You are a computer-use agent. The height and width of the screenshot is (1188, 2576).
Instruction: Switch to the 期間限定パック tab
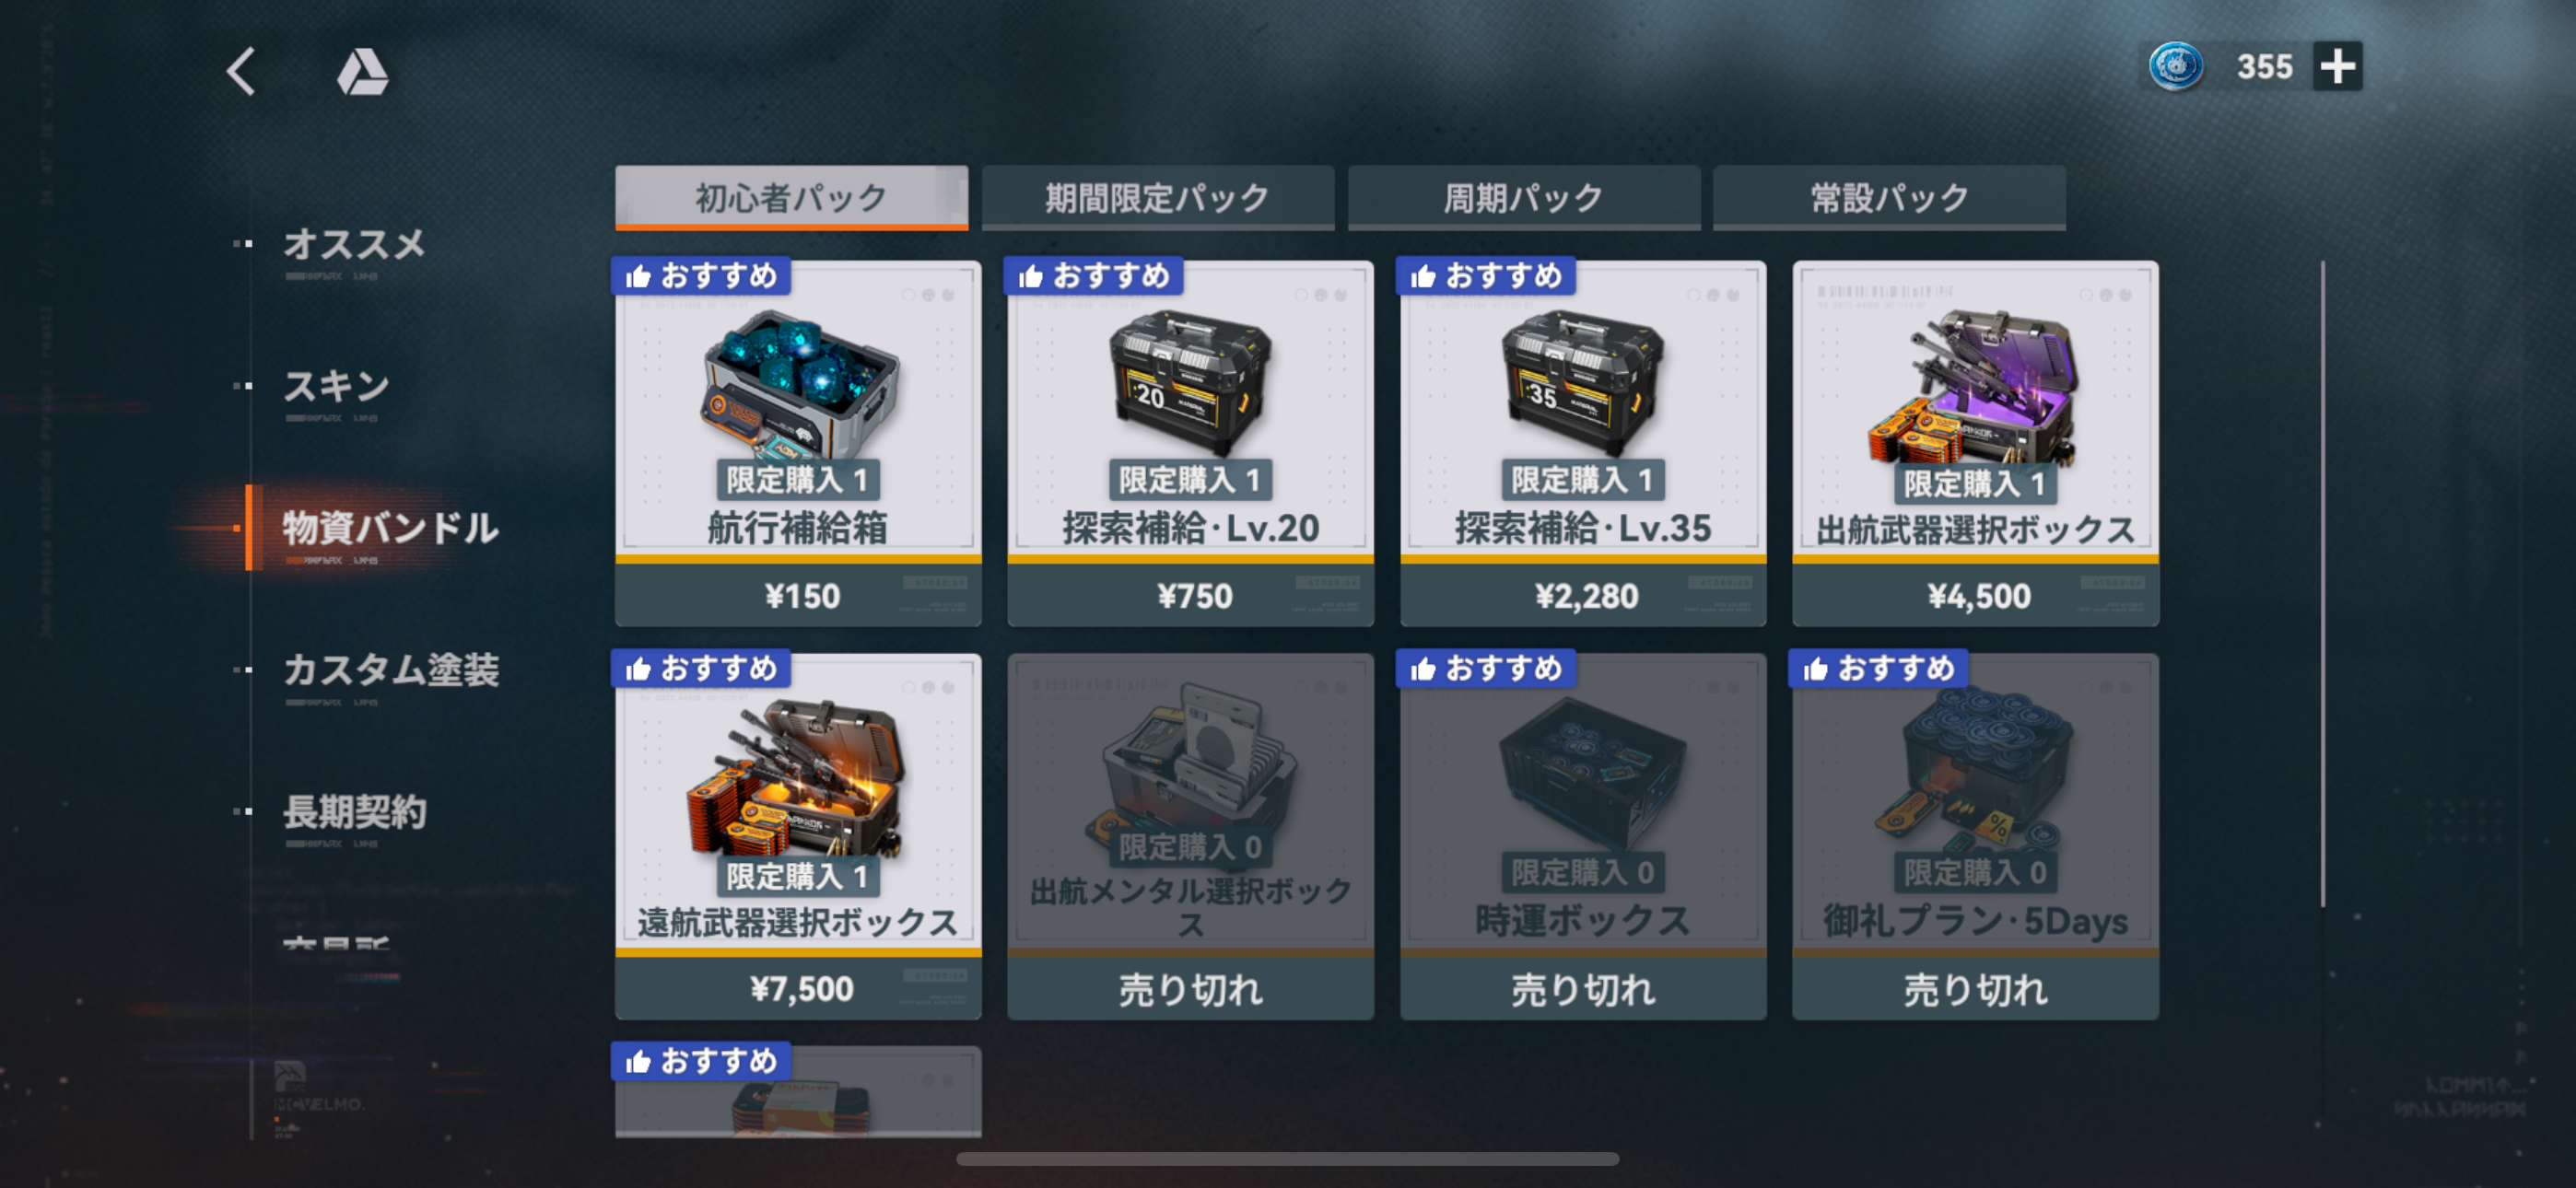click(x=1157, y=198)
